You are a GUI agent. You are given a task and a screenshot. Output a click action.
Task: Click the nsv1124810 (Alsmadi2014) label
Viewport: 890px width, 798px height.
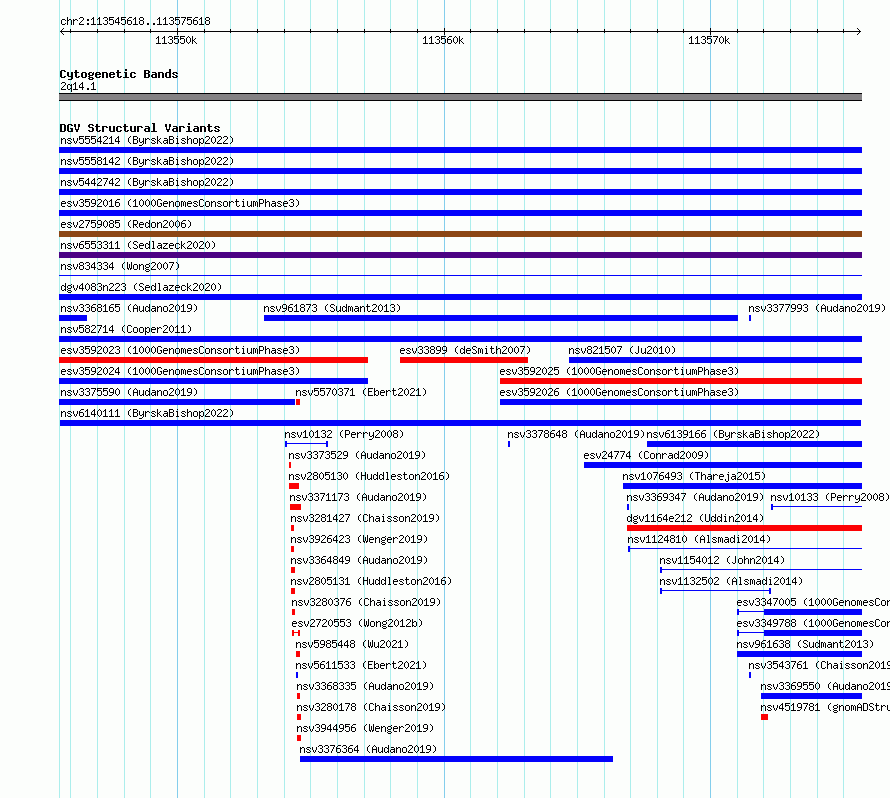(699, 539)
